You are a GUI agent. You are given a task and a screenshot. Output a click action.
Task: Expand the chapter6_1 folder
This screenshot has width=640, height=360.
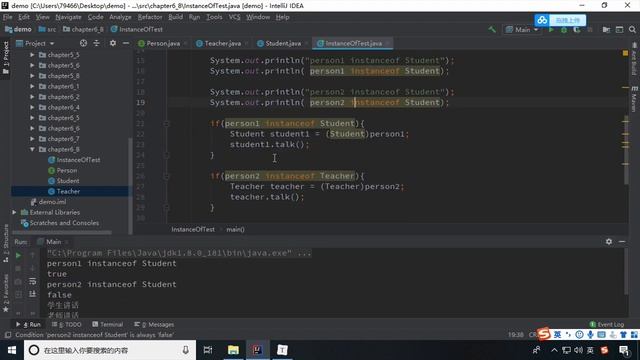pyautogui.click(x=32, y=86)
